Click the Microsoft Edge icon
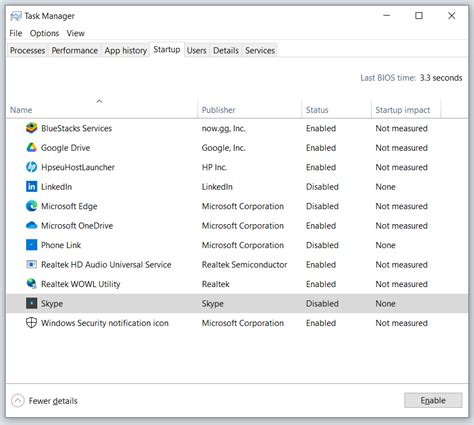 [x=31, y=206]
